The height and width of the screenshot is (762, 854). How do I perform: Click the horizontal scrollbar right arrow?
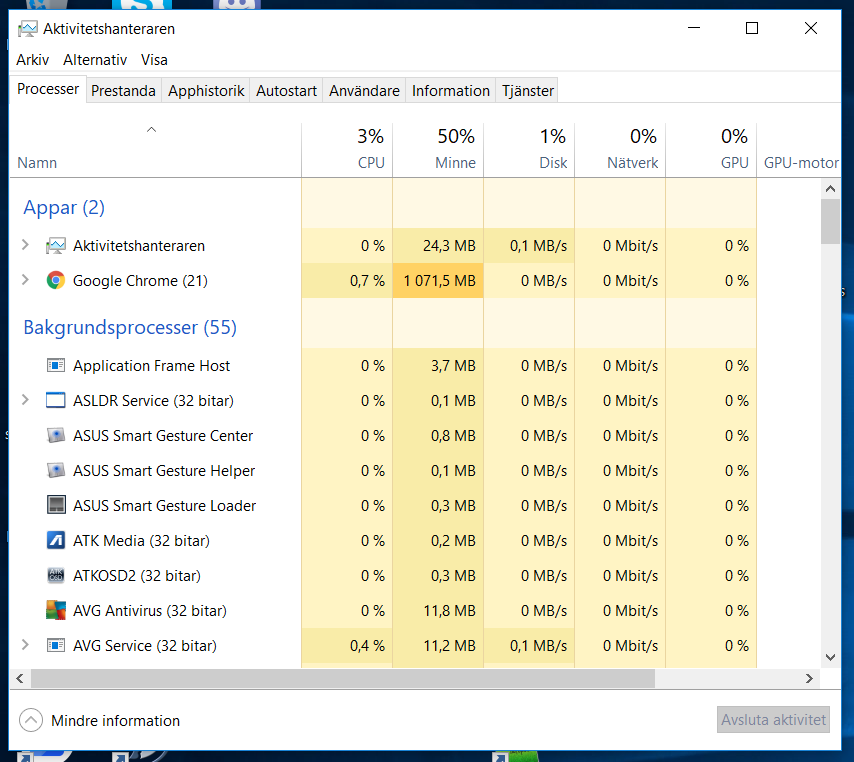(809, 678)
